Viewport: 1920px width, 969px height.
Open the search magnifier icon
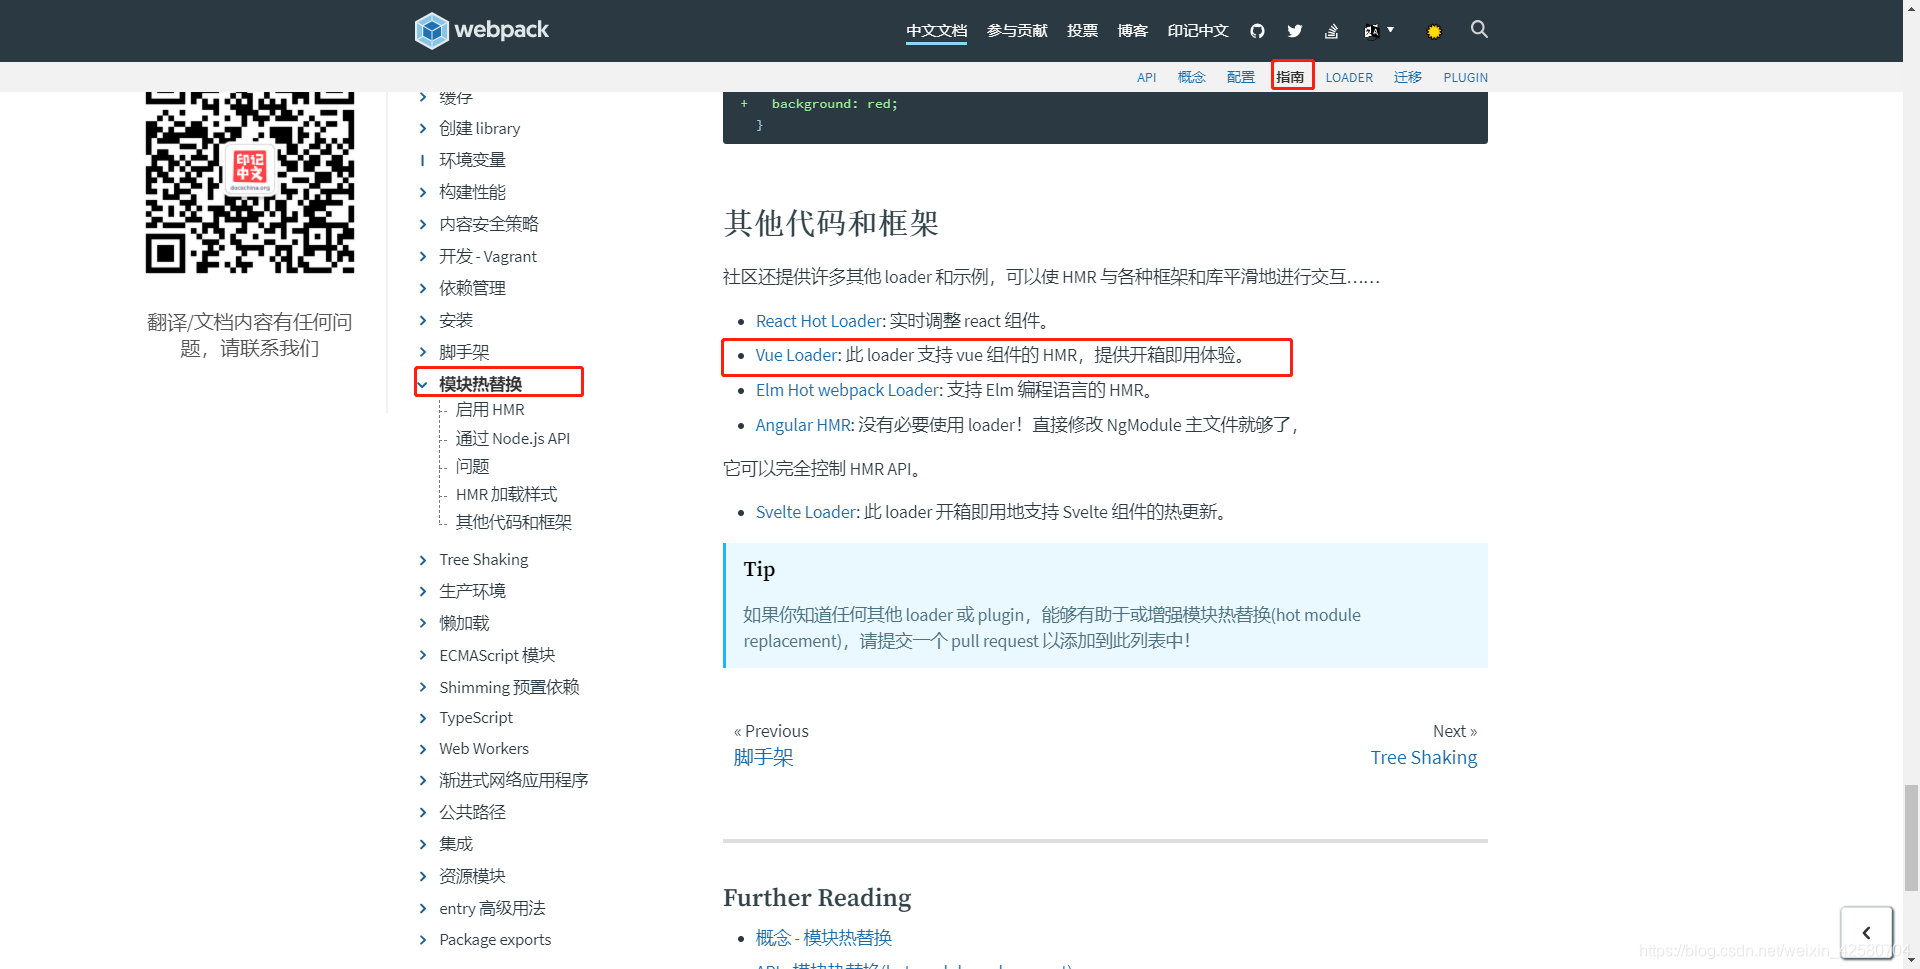[x=1479, y=30]
